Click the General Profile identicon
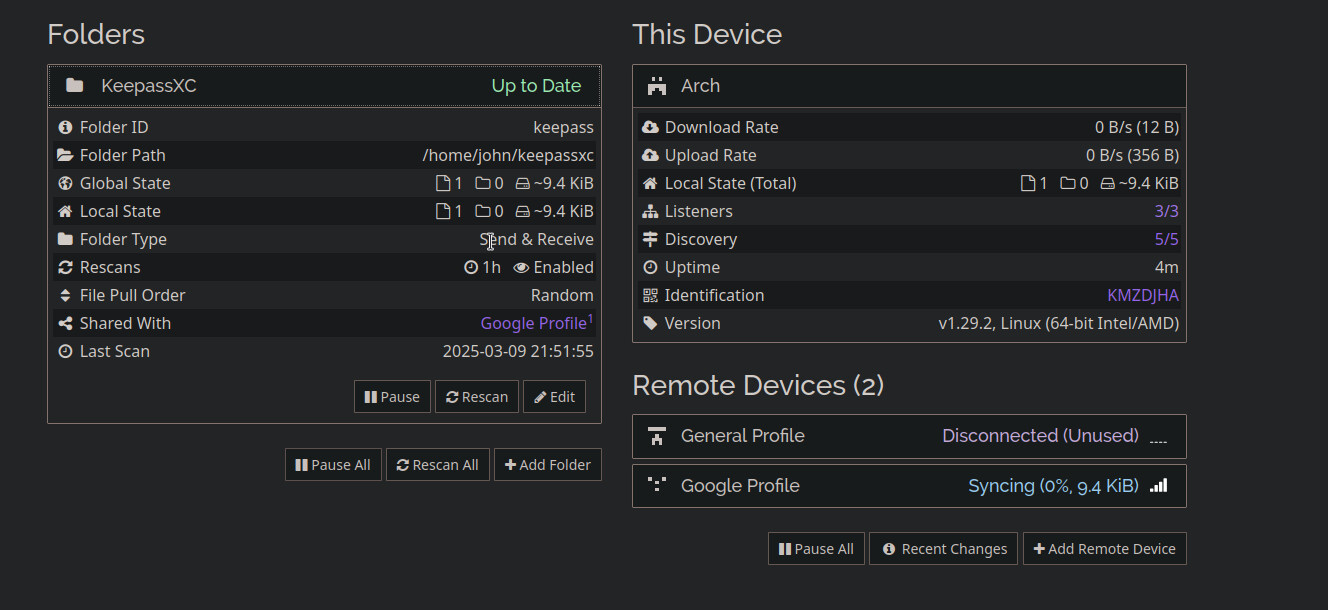 tap(656, 436)
